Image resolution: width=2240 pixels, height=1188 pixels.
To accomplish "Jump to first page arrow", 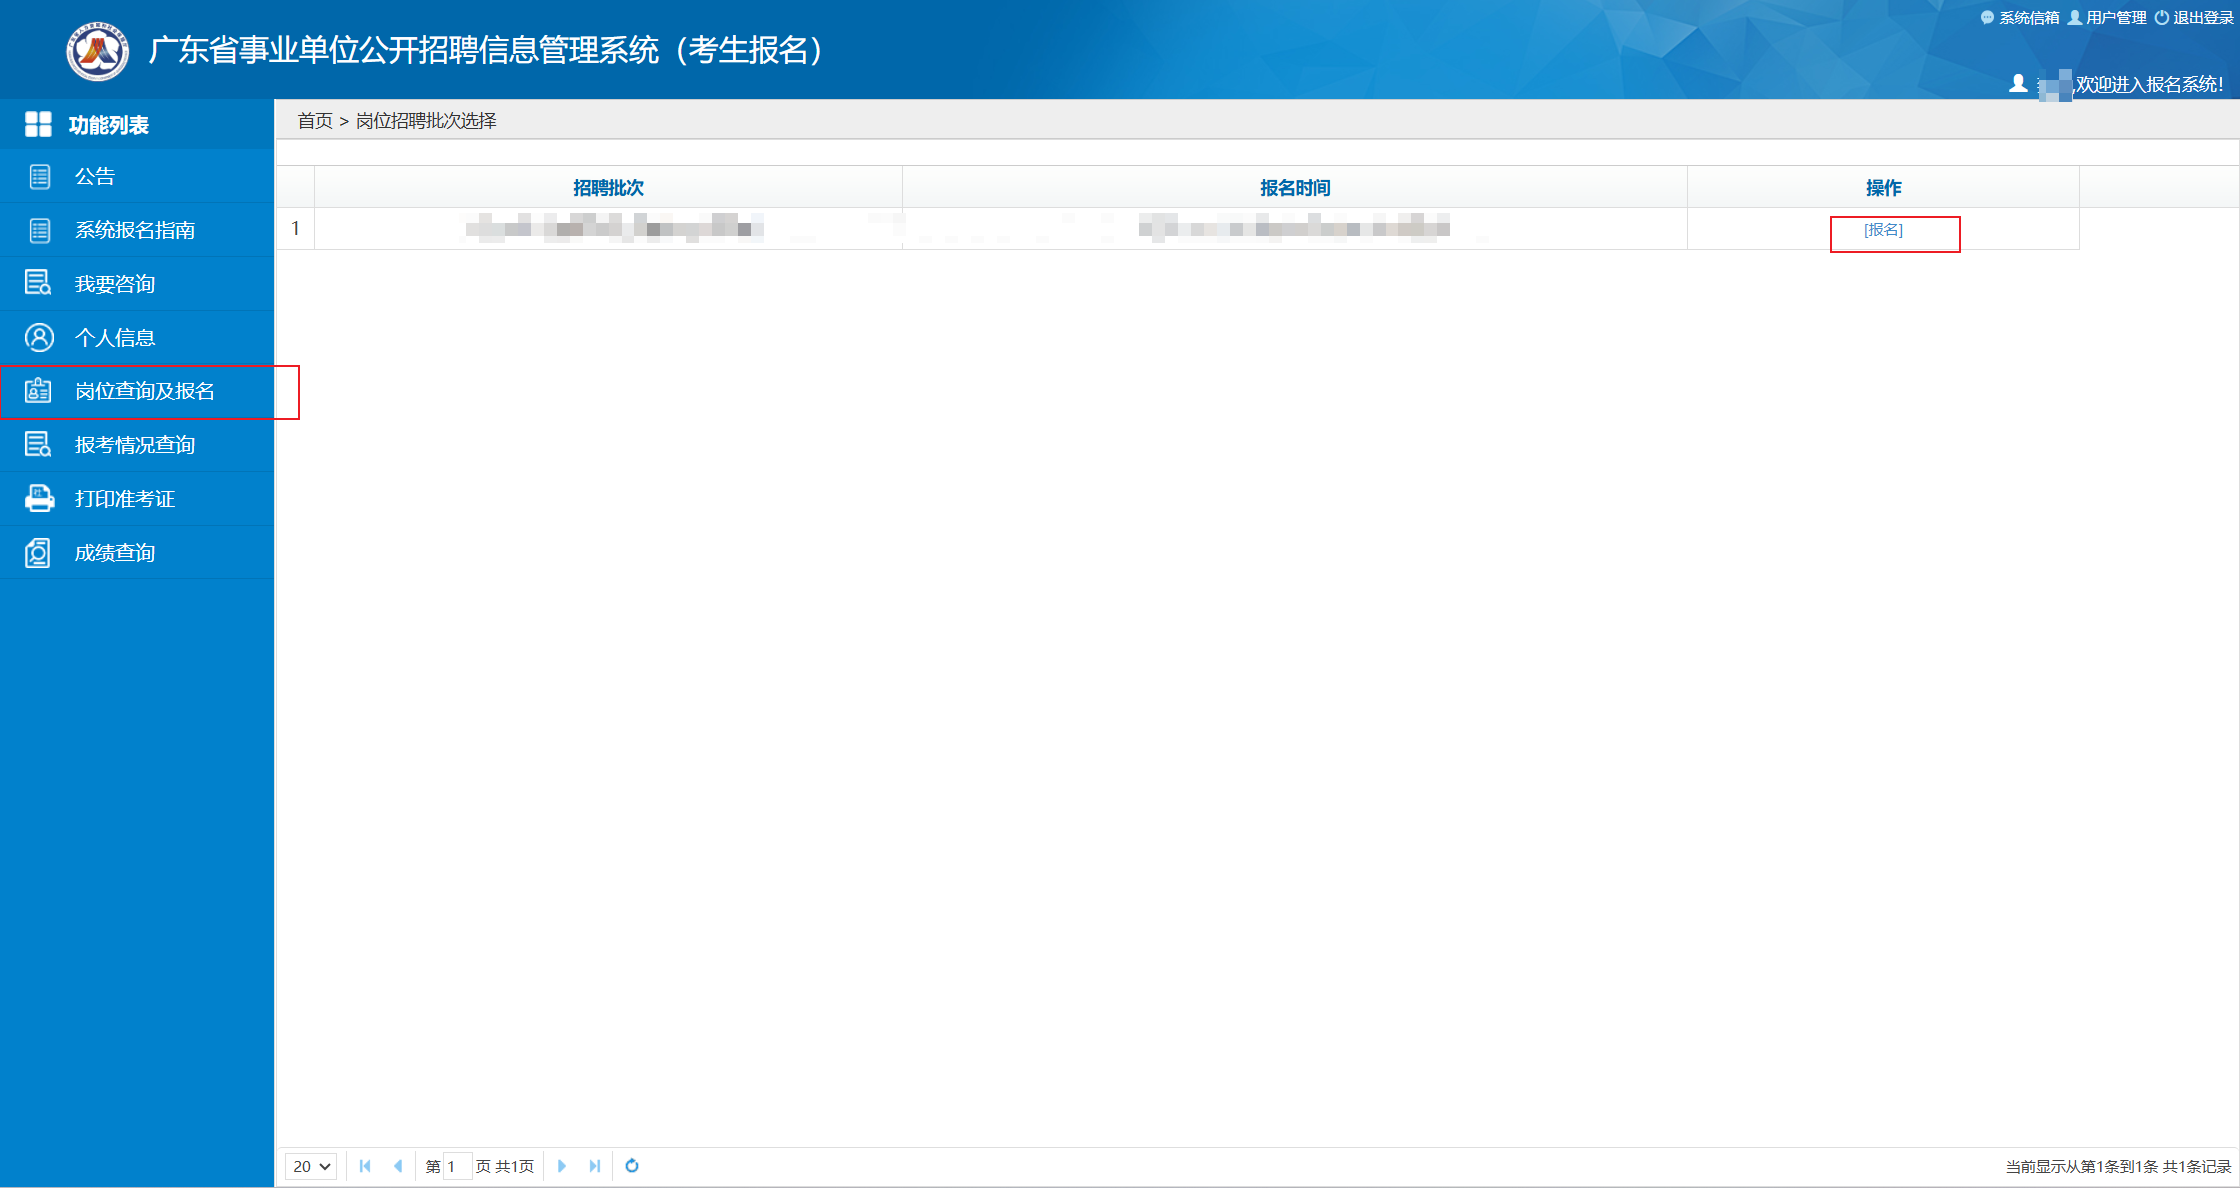I will pos(365,1165).
